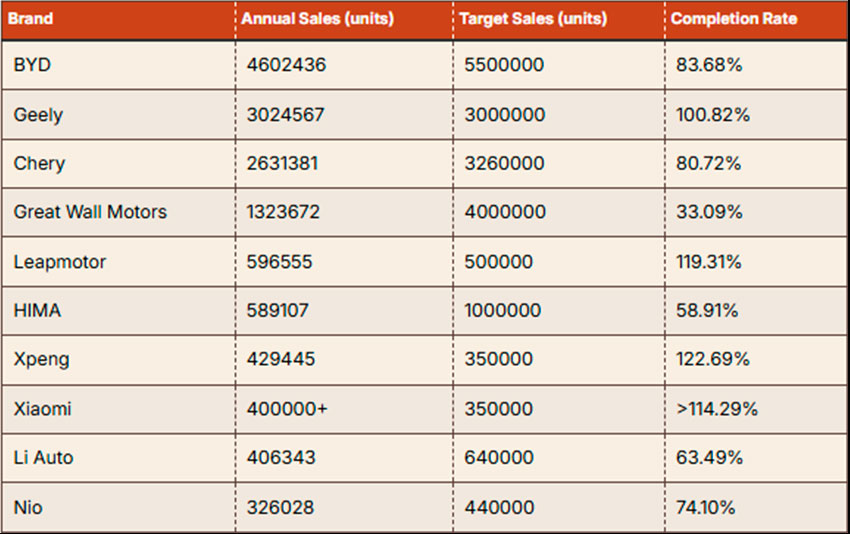
Task: Select Nio target sales 440000 cell
Action: click(499, 507)
